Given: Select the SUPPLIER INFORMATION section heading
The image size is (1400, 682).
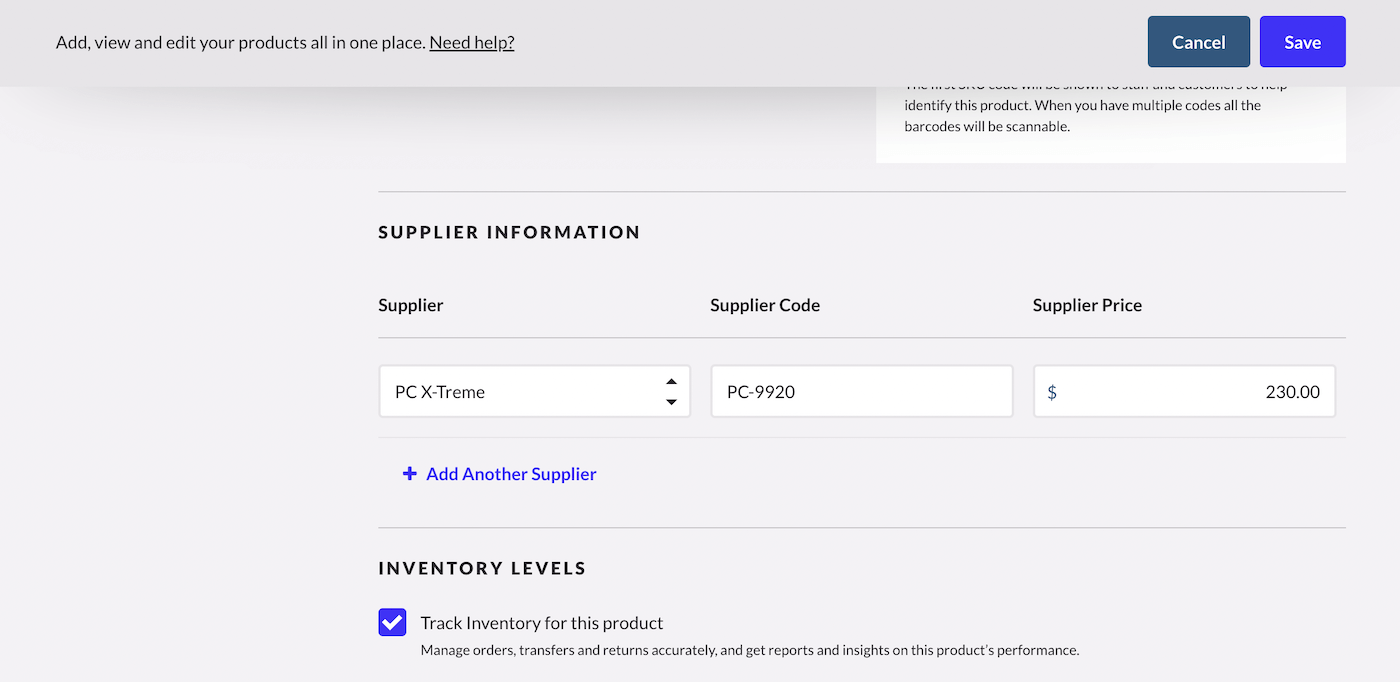Looking at the screenshot, I should [x=509, y=231].
